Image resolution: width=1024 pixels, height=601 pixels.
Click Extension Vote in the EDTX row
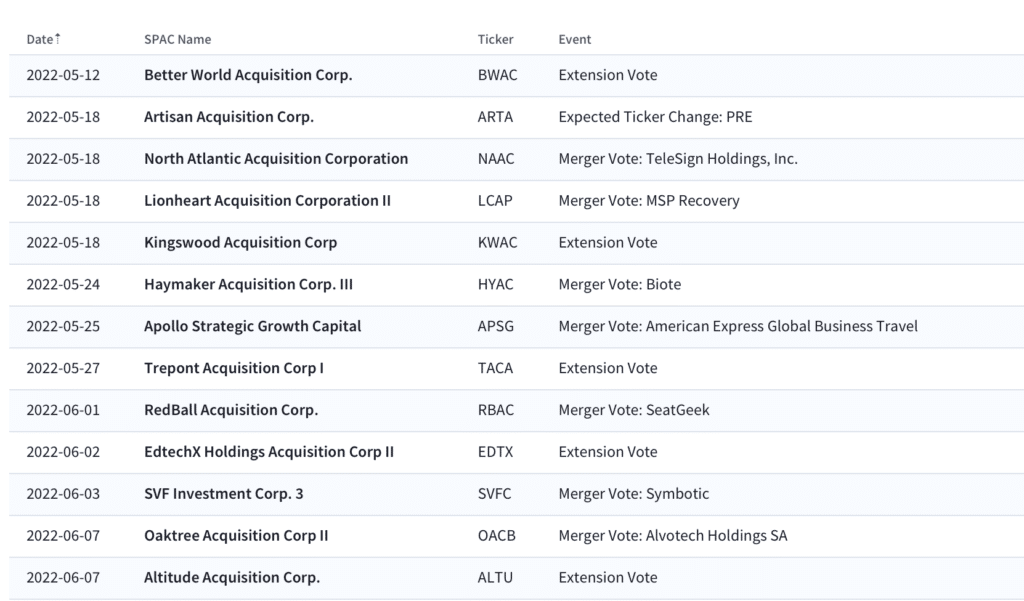click(x=608, y=451)
